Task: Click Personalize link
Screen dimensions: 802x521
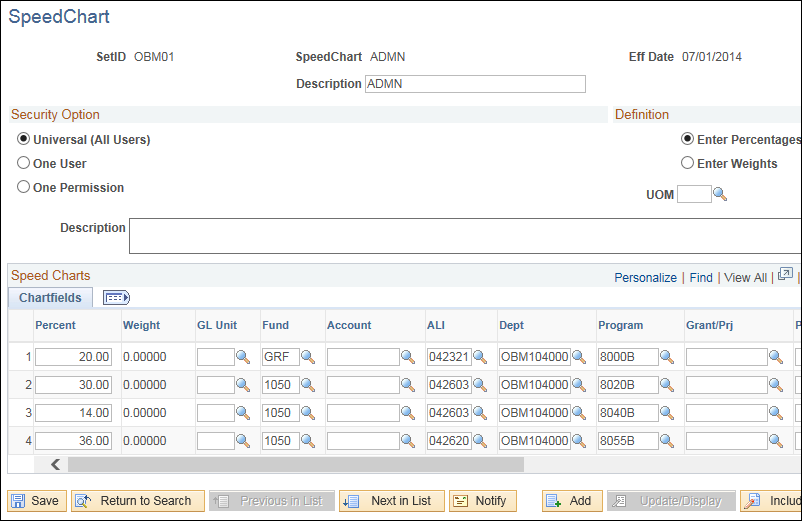Action: pos(645,278)
